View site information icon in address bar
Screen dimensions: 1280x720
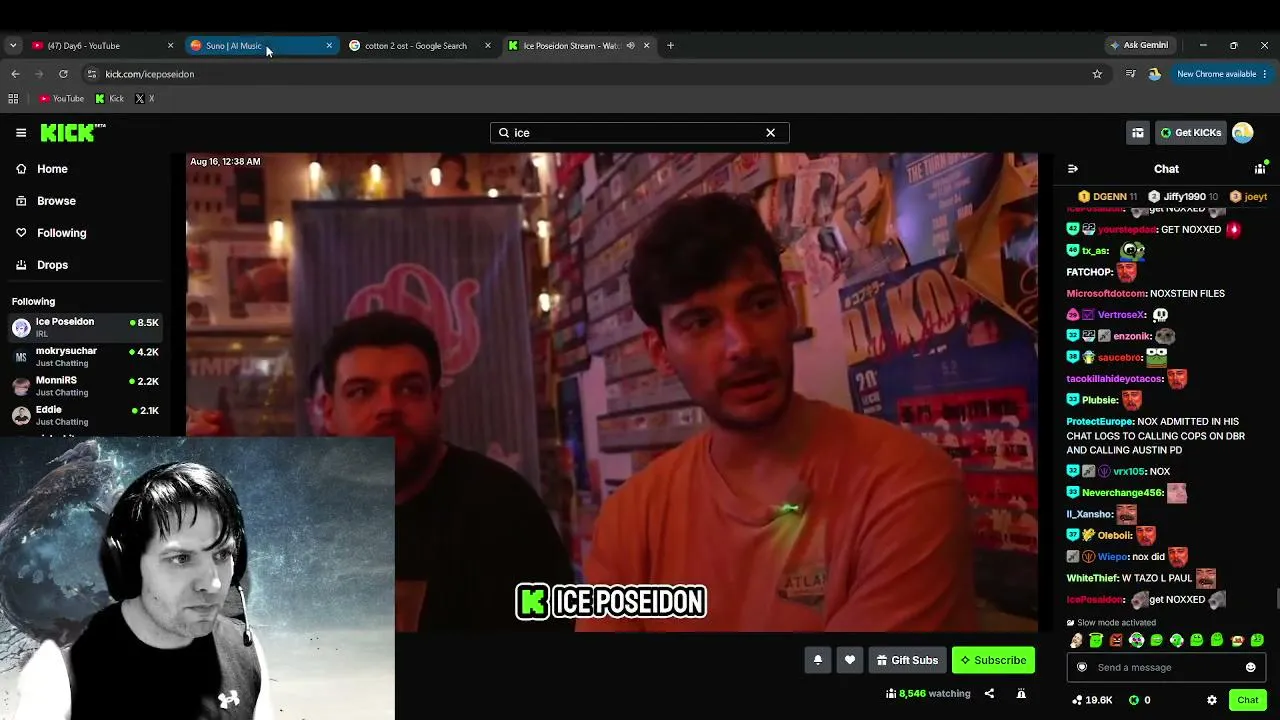92,74
